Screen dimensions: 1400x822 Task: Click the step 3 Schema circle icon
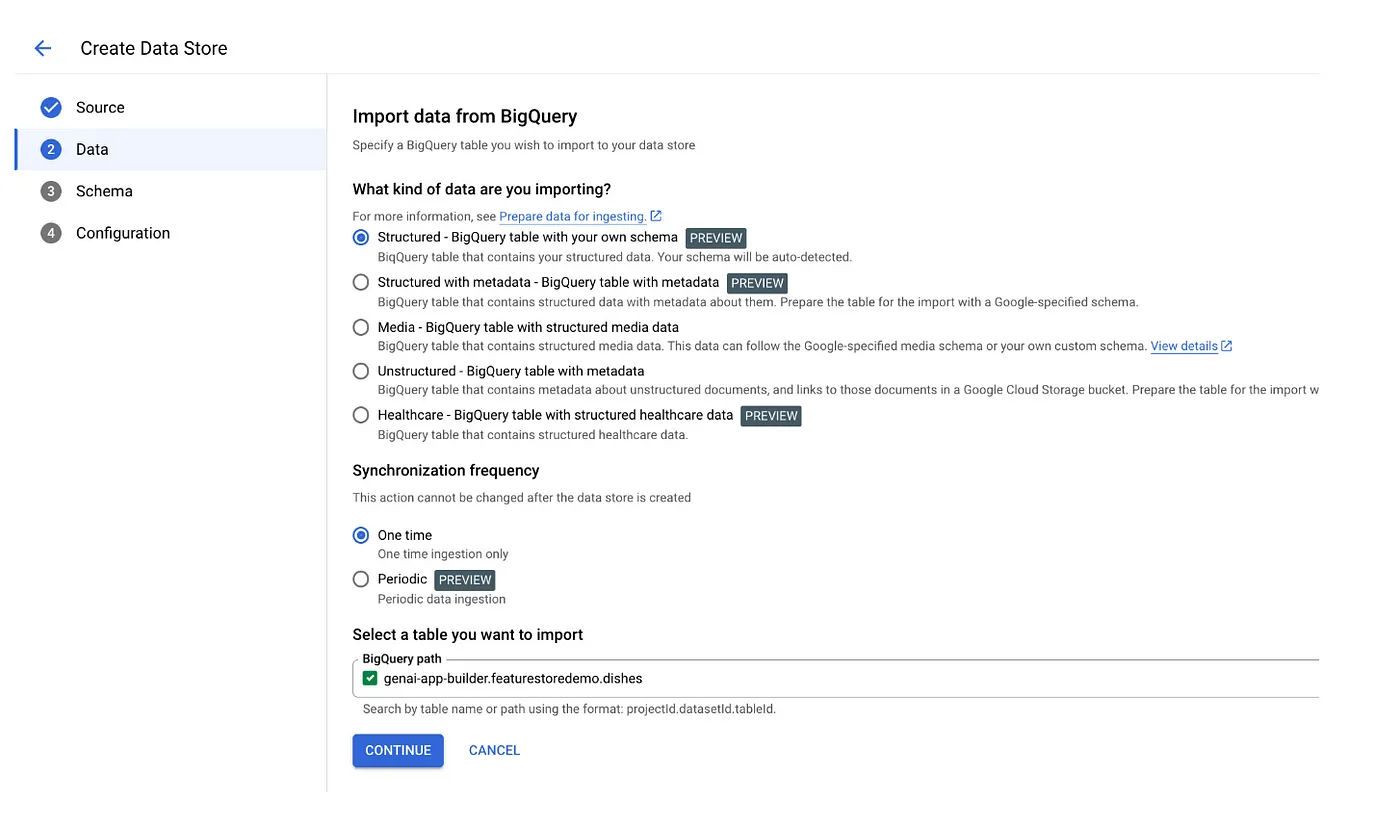point(51,192)
